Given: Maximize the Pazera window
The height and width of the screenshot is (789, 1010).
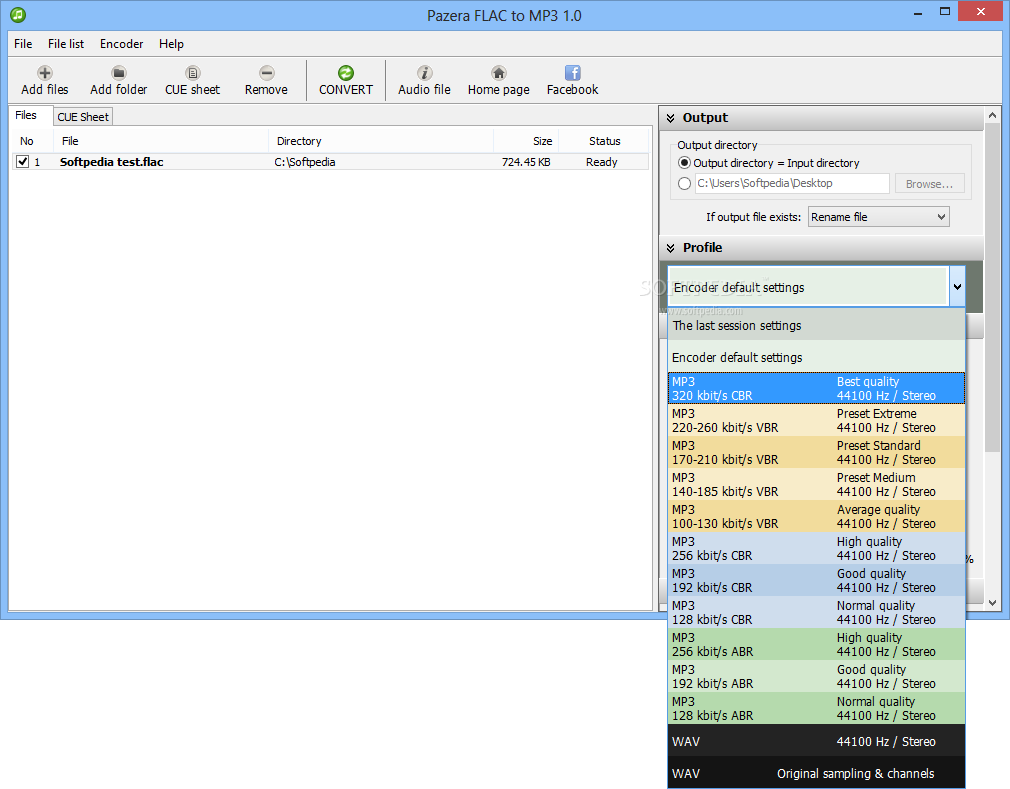Looking at the screenshot, I should coord(945,12).
